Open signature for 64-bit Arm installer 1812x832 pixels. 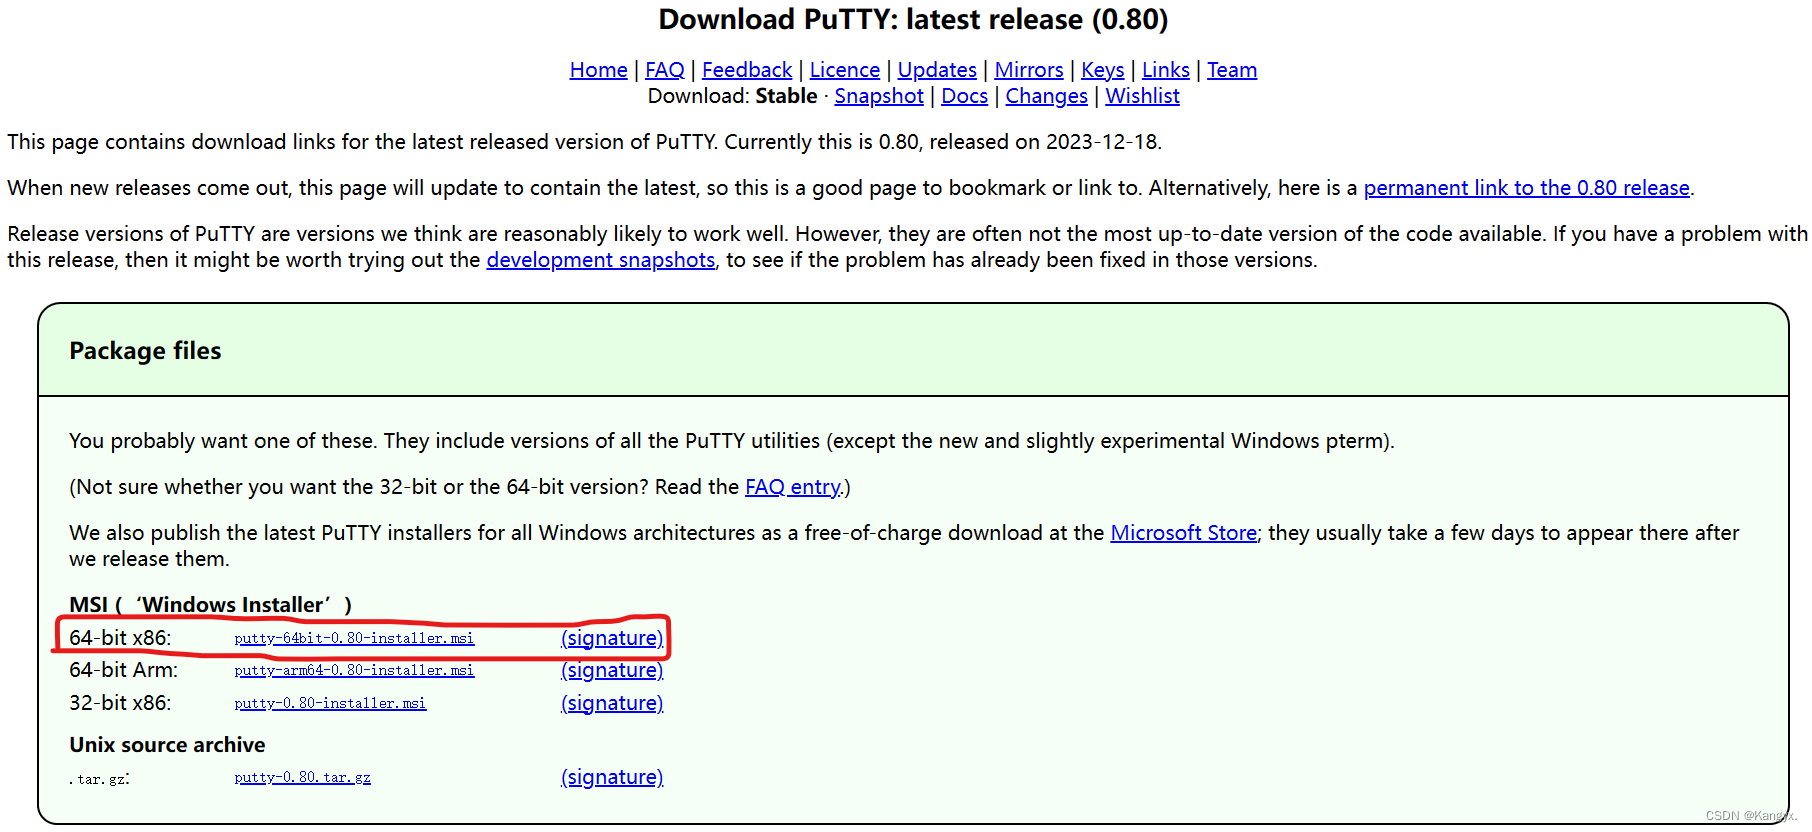612,670
